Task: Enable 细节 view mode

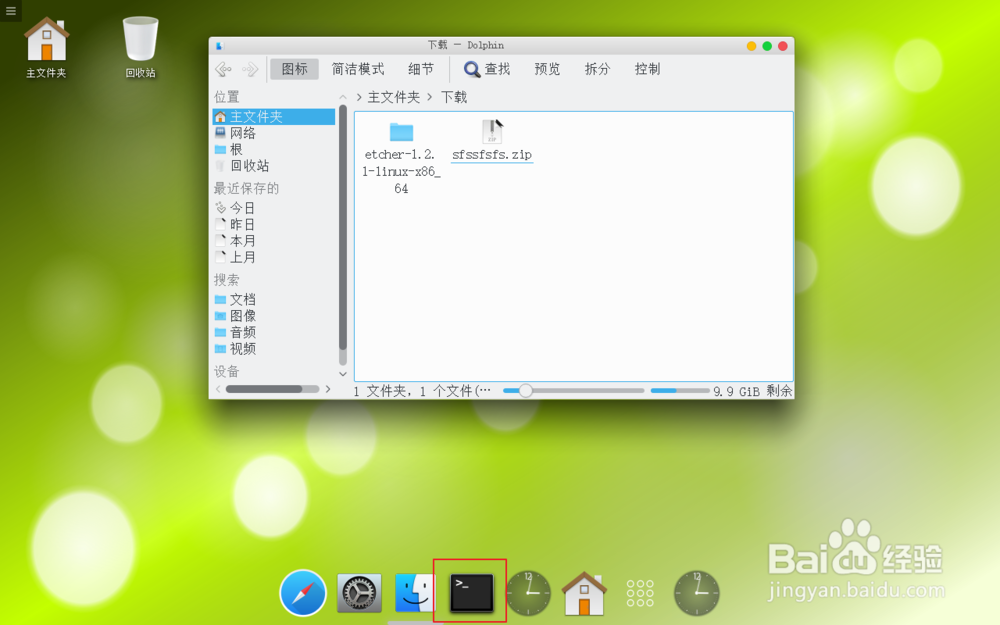Action: tap(420, 69)
